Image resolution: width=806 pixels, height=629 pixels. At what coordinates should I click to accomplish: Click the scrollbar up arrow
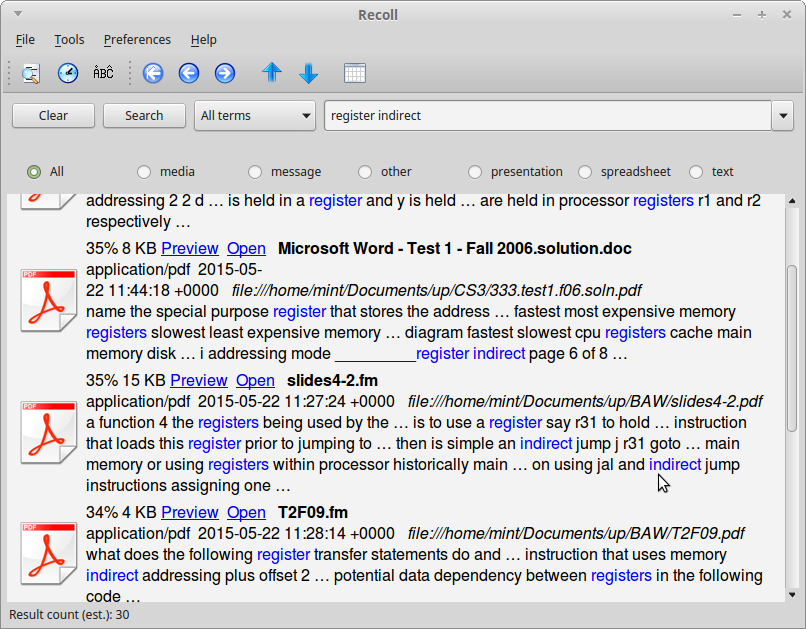tap(792, 201)
